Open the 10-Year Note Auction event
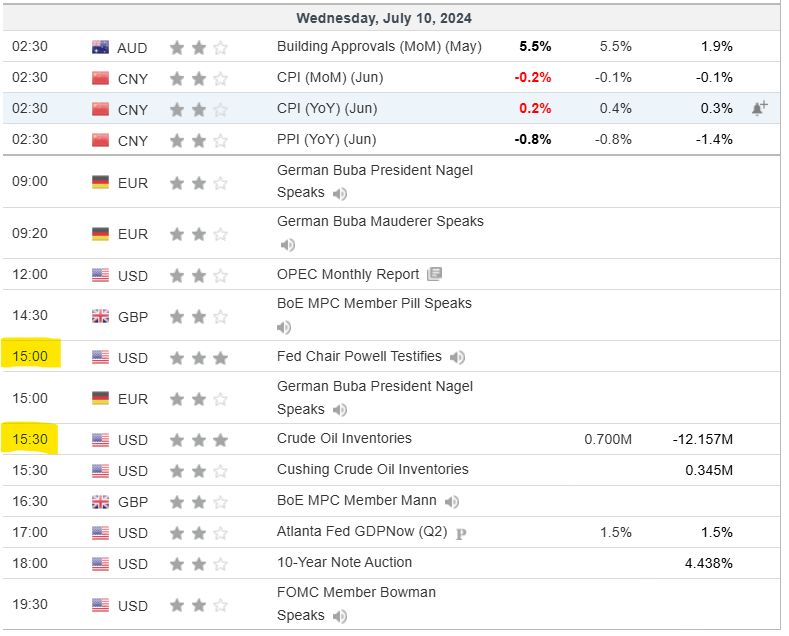Screen dimensions: 789x636 point(345,562)
